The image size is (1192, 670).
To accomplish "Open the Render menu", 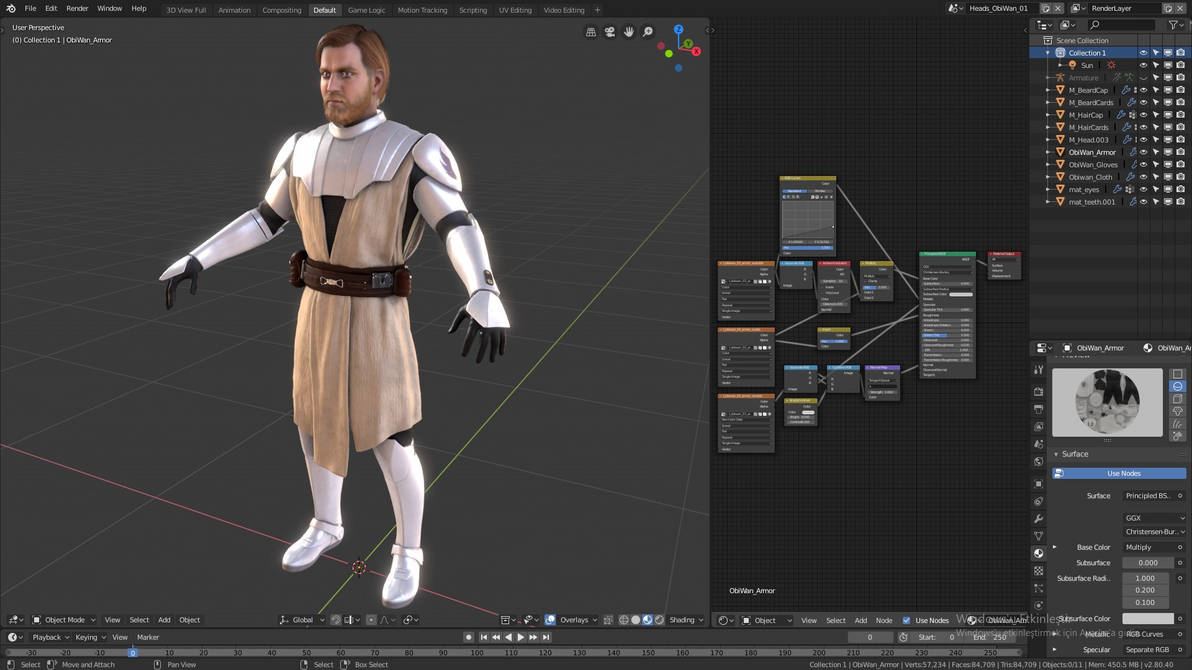I will [x=77, y=8].
